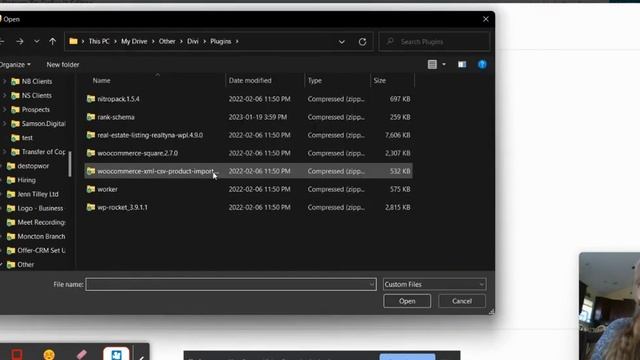Click the Cancel button
640x360 pixels.
coord(462,301)
